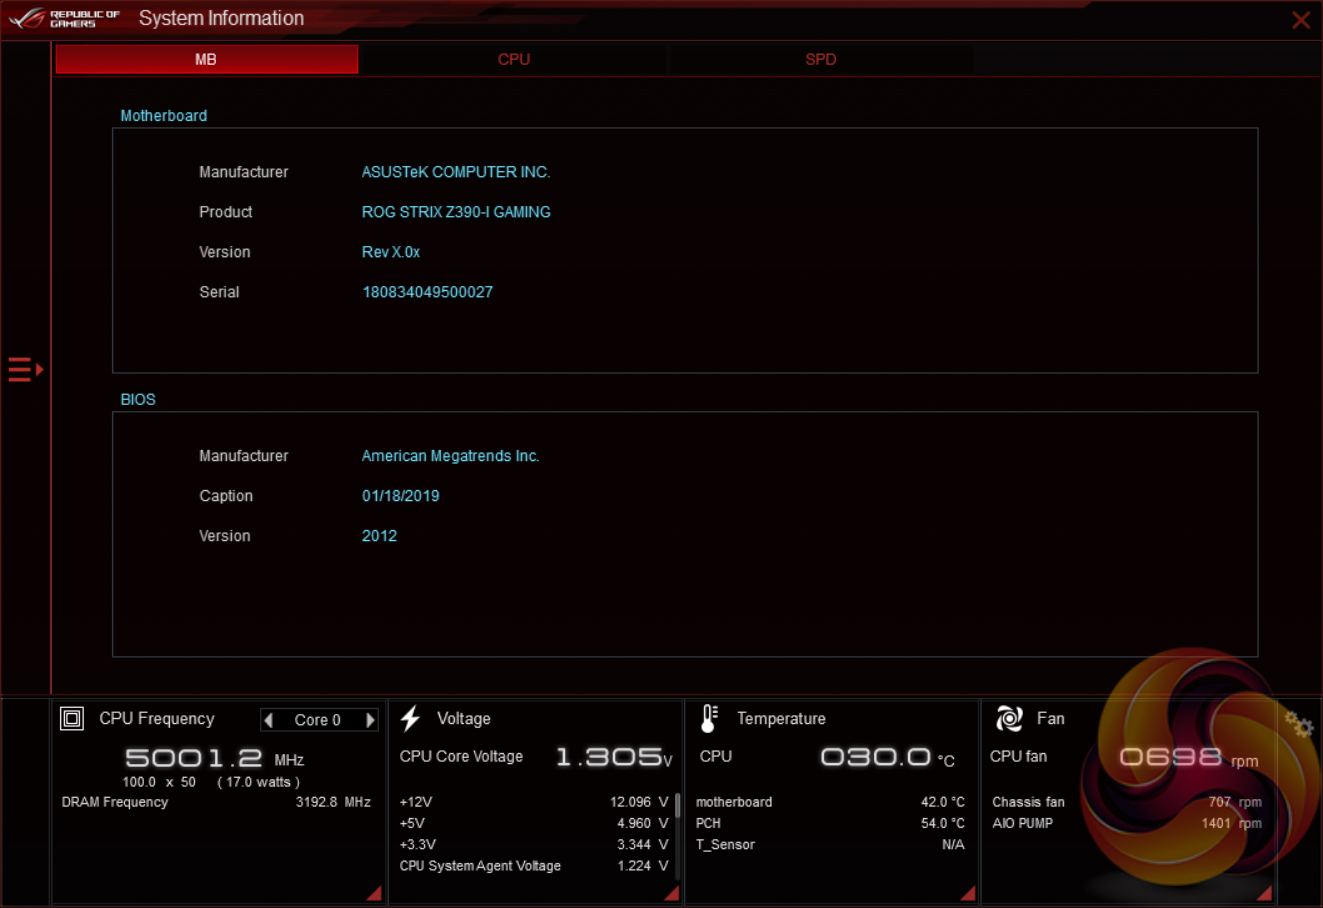The width and height of the screenshot is (1323, 908).
Task: Click the AIO PUMP 1401 rpm value
Action: 1232,823
